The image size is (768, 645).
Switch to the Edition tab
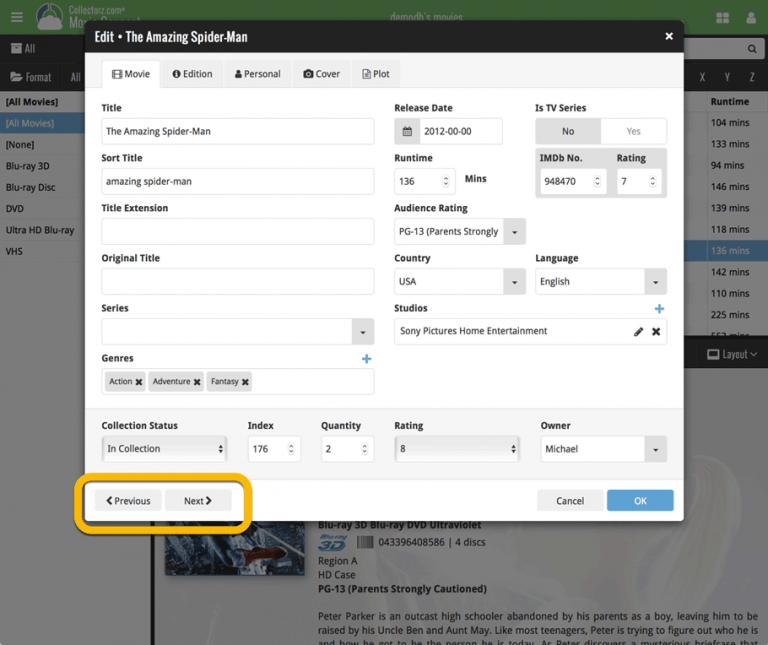(192, 74)
